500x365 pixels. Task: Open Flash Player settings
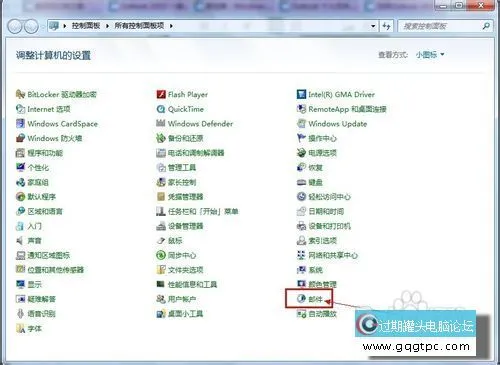coord(182,94)
